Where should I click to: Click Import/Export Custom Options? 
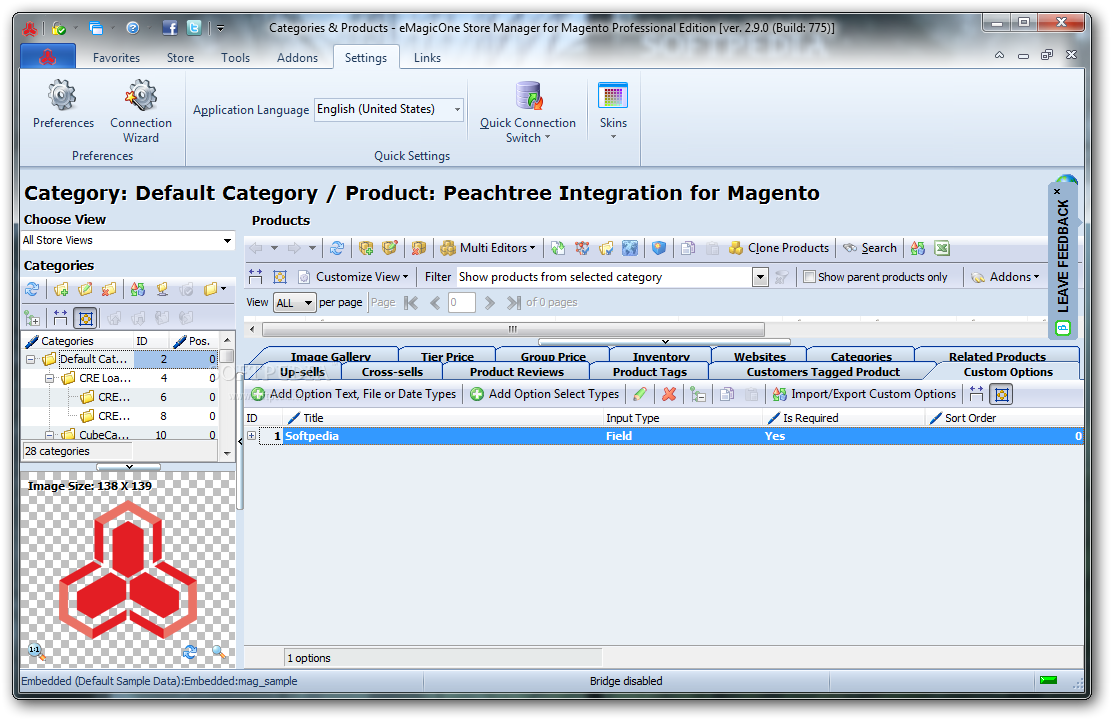[x=864, y=394]
